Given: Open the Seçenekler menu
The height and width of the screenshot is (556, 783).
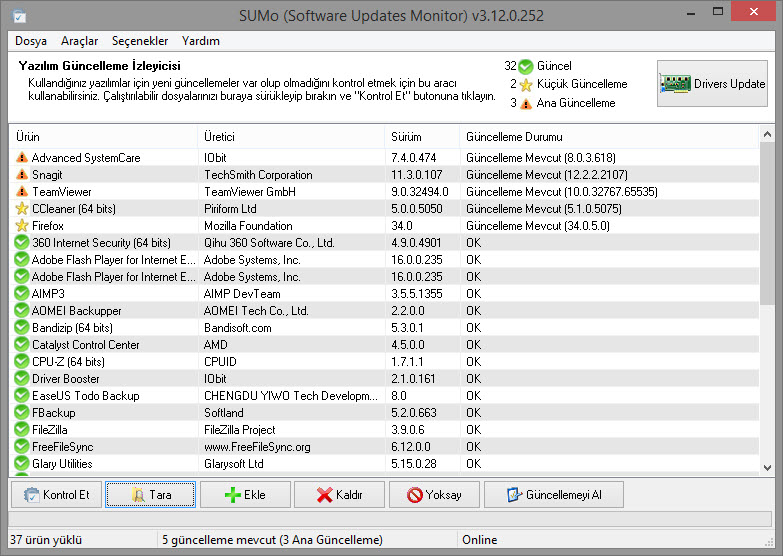Looking at the screenshot, I should [x=140, y=41].
